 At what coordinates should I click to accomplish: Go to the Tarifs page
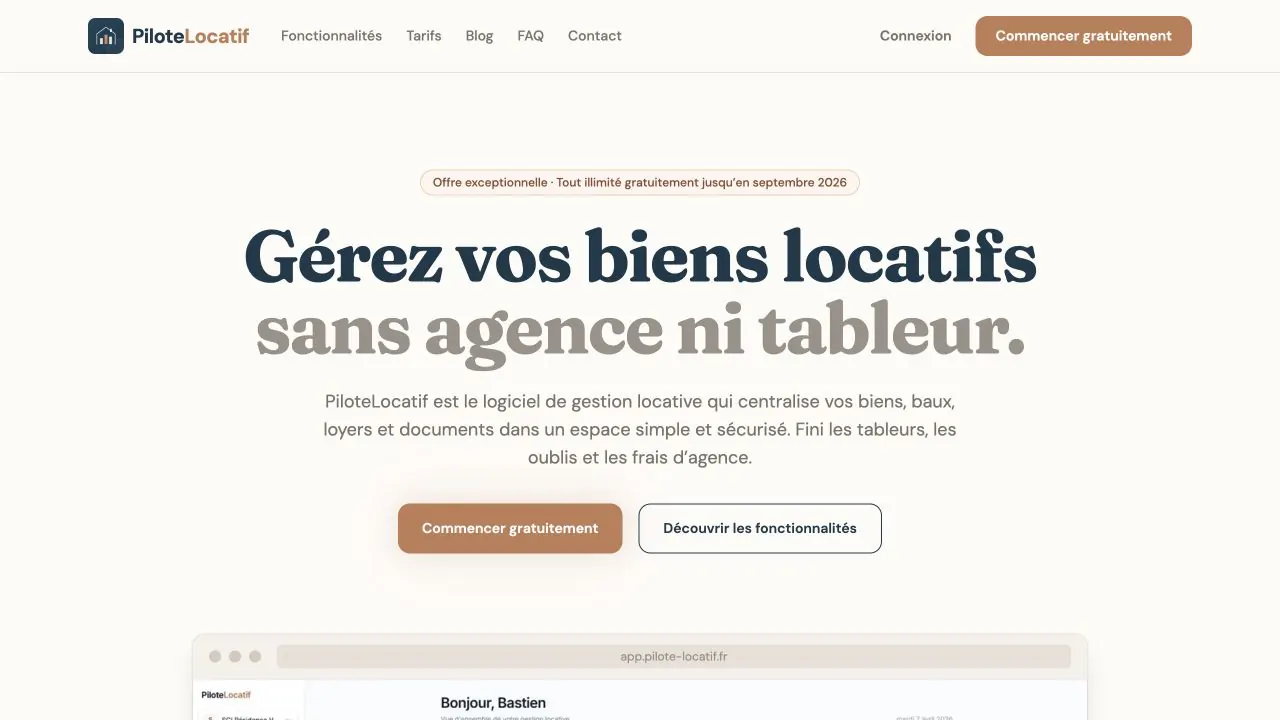coord(424,36)
